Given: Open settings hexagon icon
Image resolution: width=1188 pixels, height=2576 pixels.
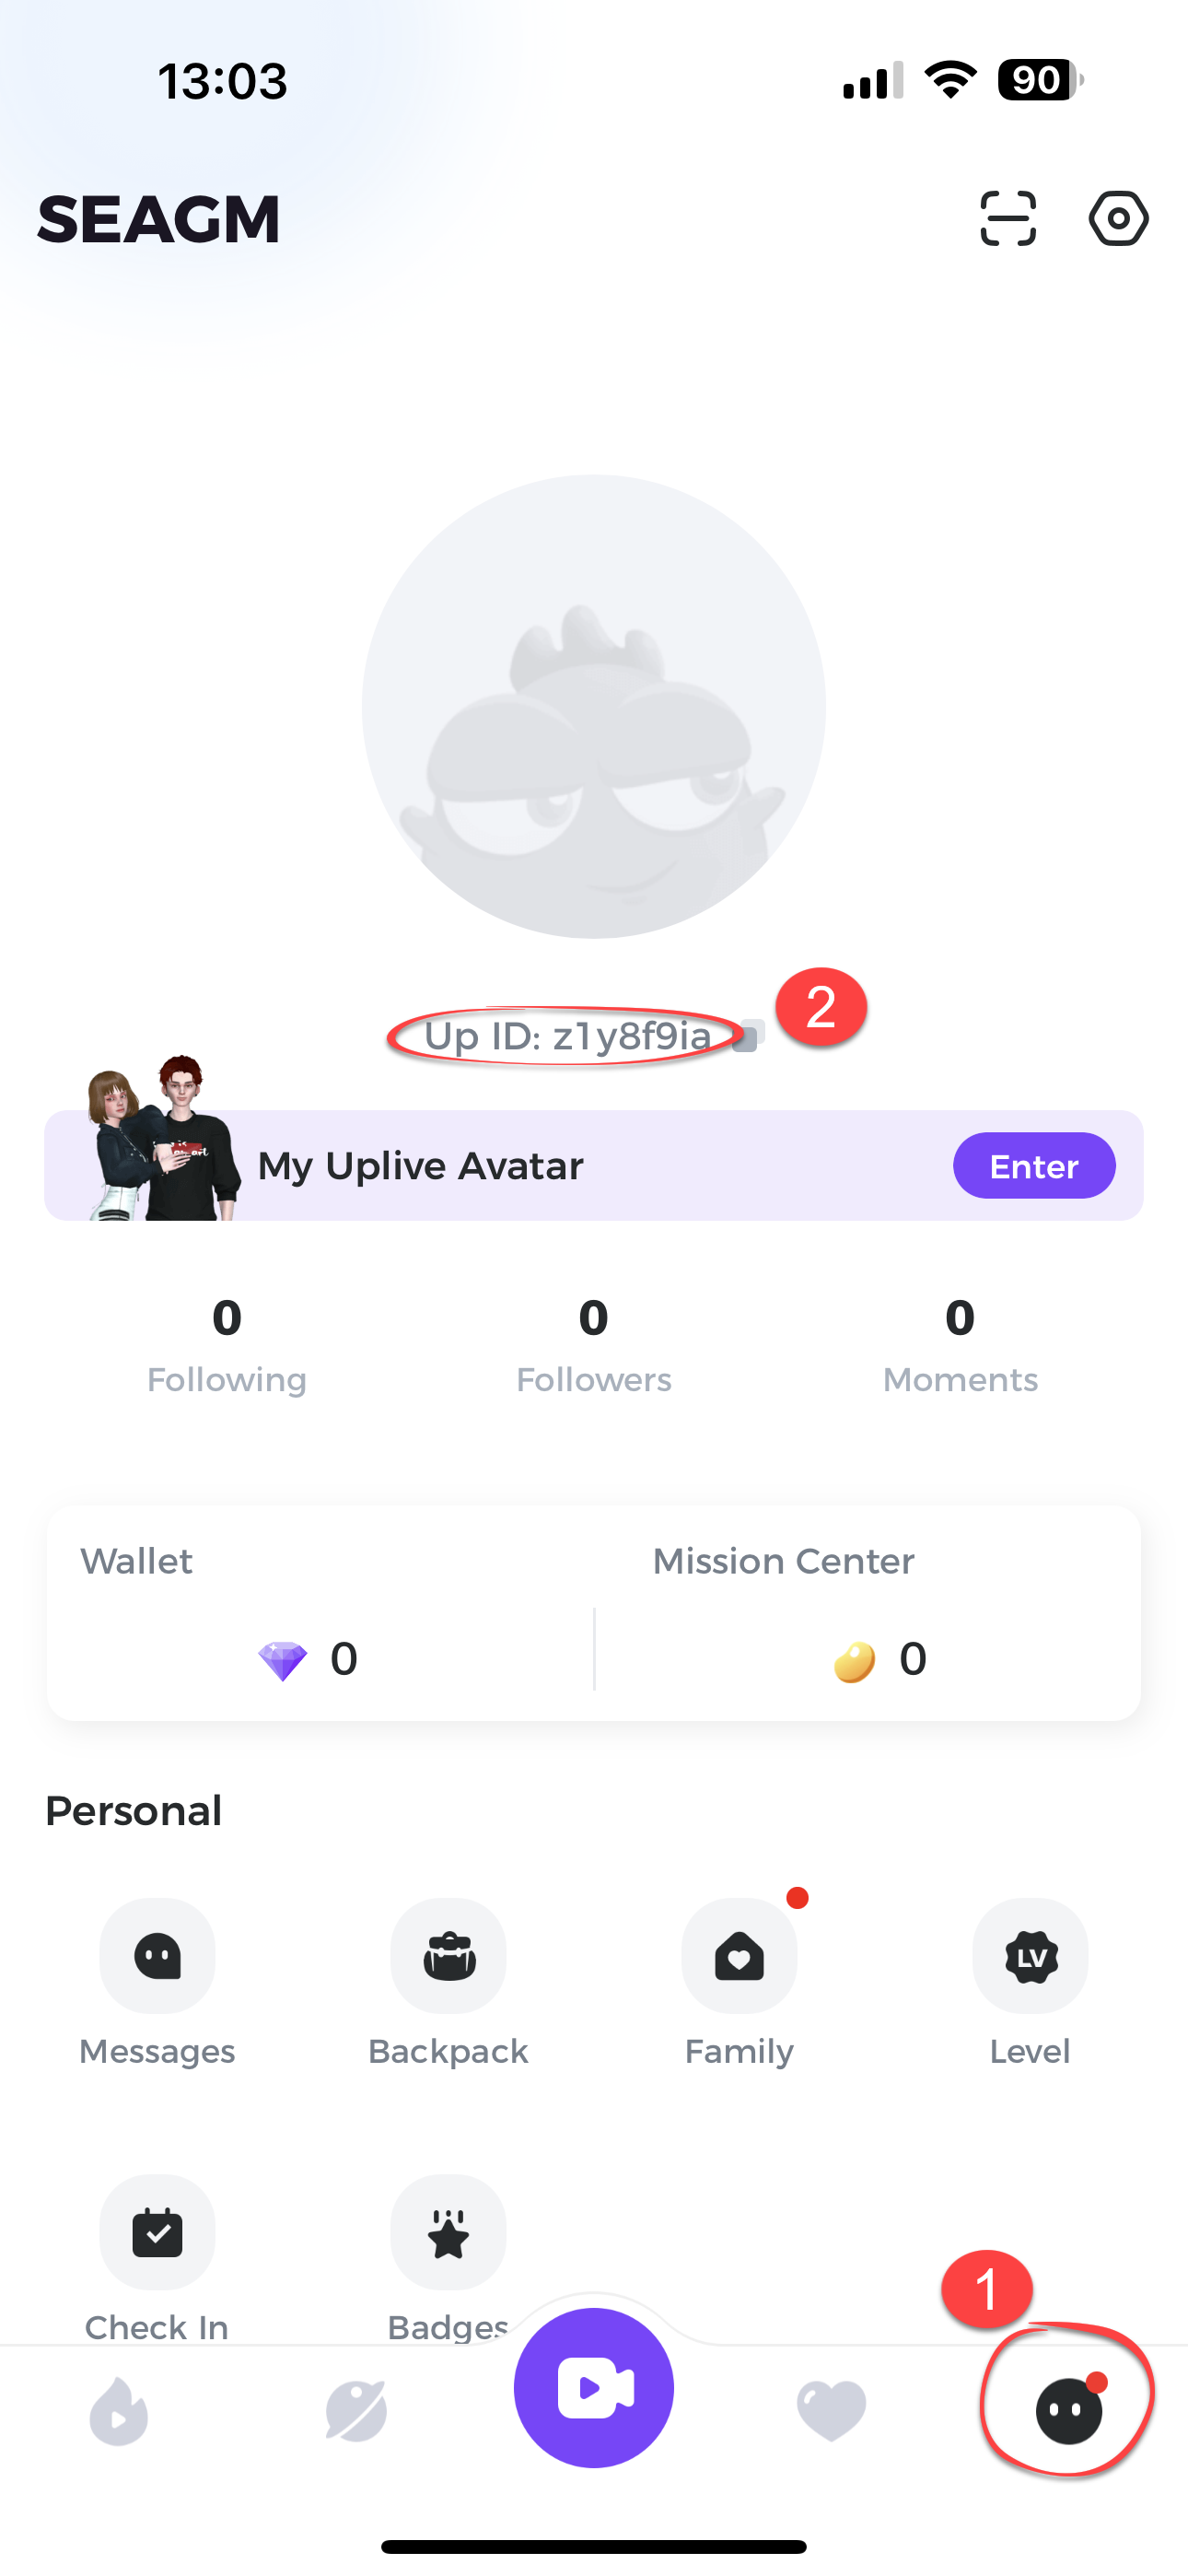Looking at the screenshot, I should click(x=1118, y=218).
